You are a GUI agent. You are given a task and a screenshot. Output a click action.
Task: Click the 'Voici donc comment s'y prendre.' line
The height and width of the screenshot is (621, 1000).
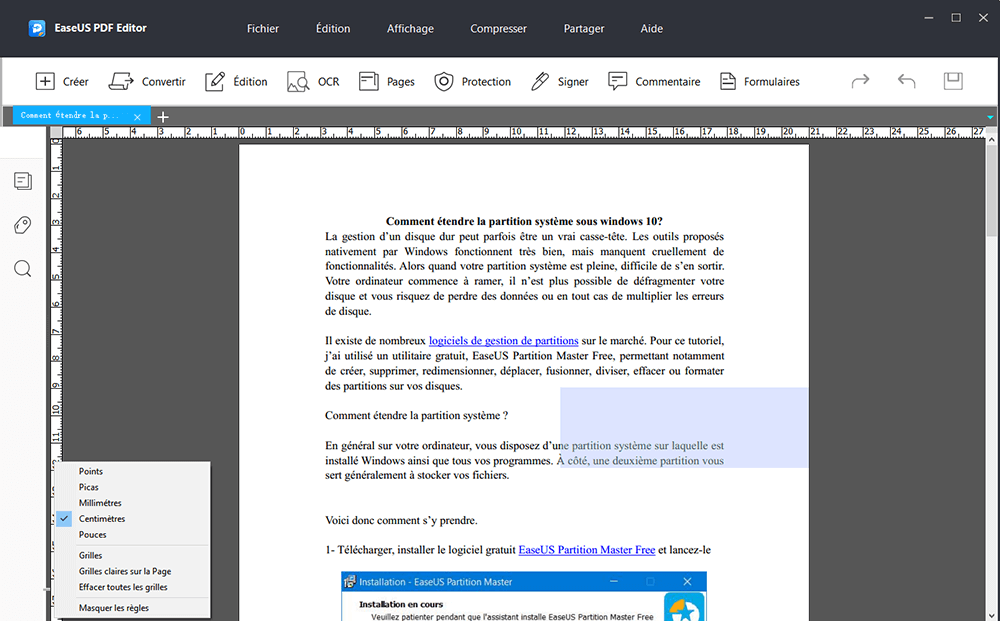401,521
